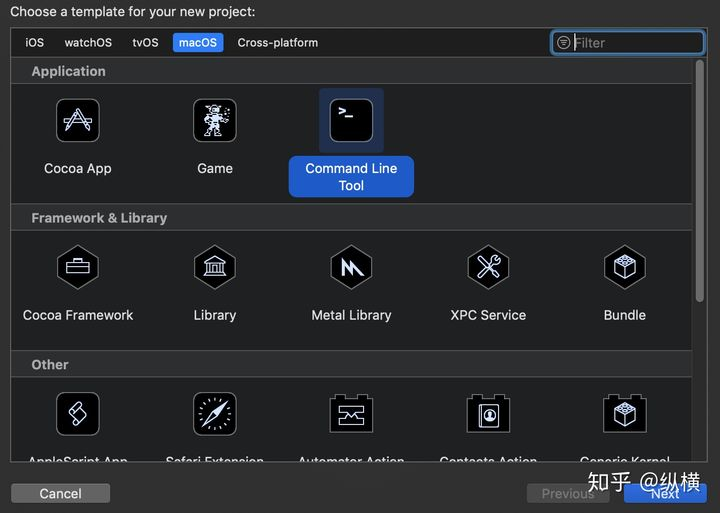Choose the Metal Library icon

[351, 267]
